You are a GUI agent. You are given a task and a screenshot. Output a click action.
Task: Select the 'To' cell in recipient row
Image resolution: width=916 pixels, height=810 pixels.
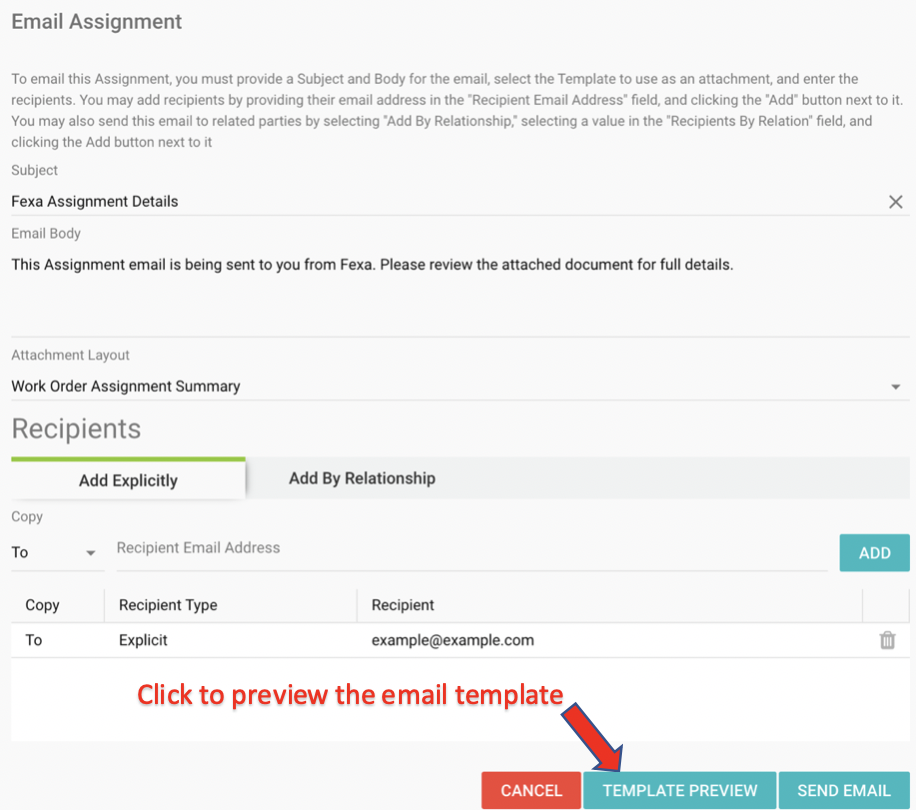point(34,640)
